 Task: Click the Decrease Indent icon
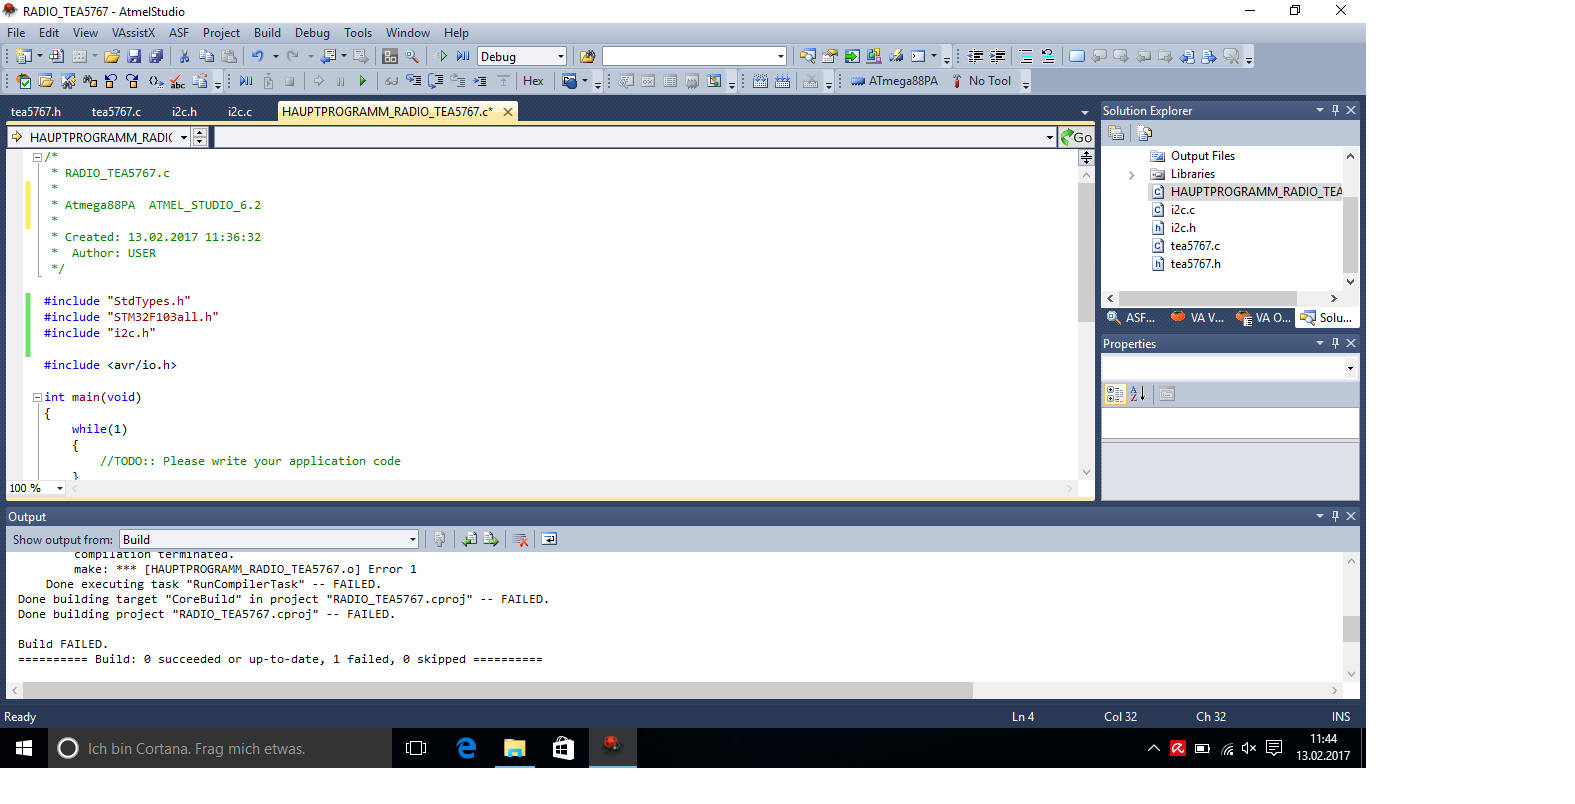[x=976, y=57]
